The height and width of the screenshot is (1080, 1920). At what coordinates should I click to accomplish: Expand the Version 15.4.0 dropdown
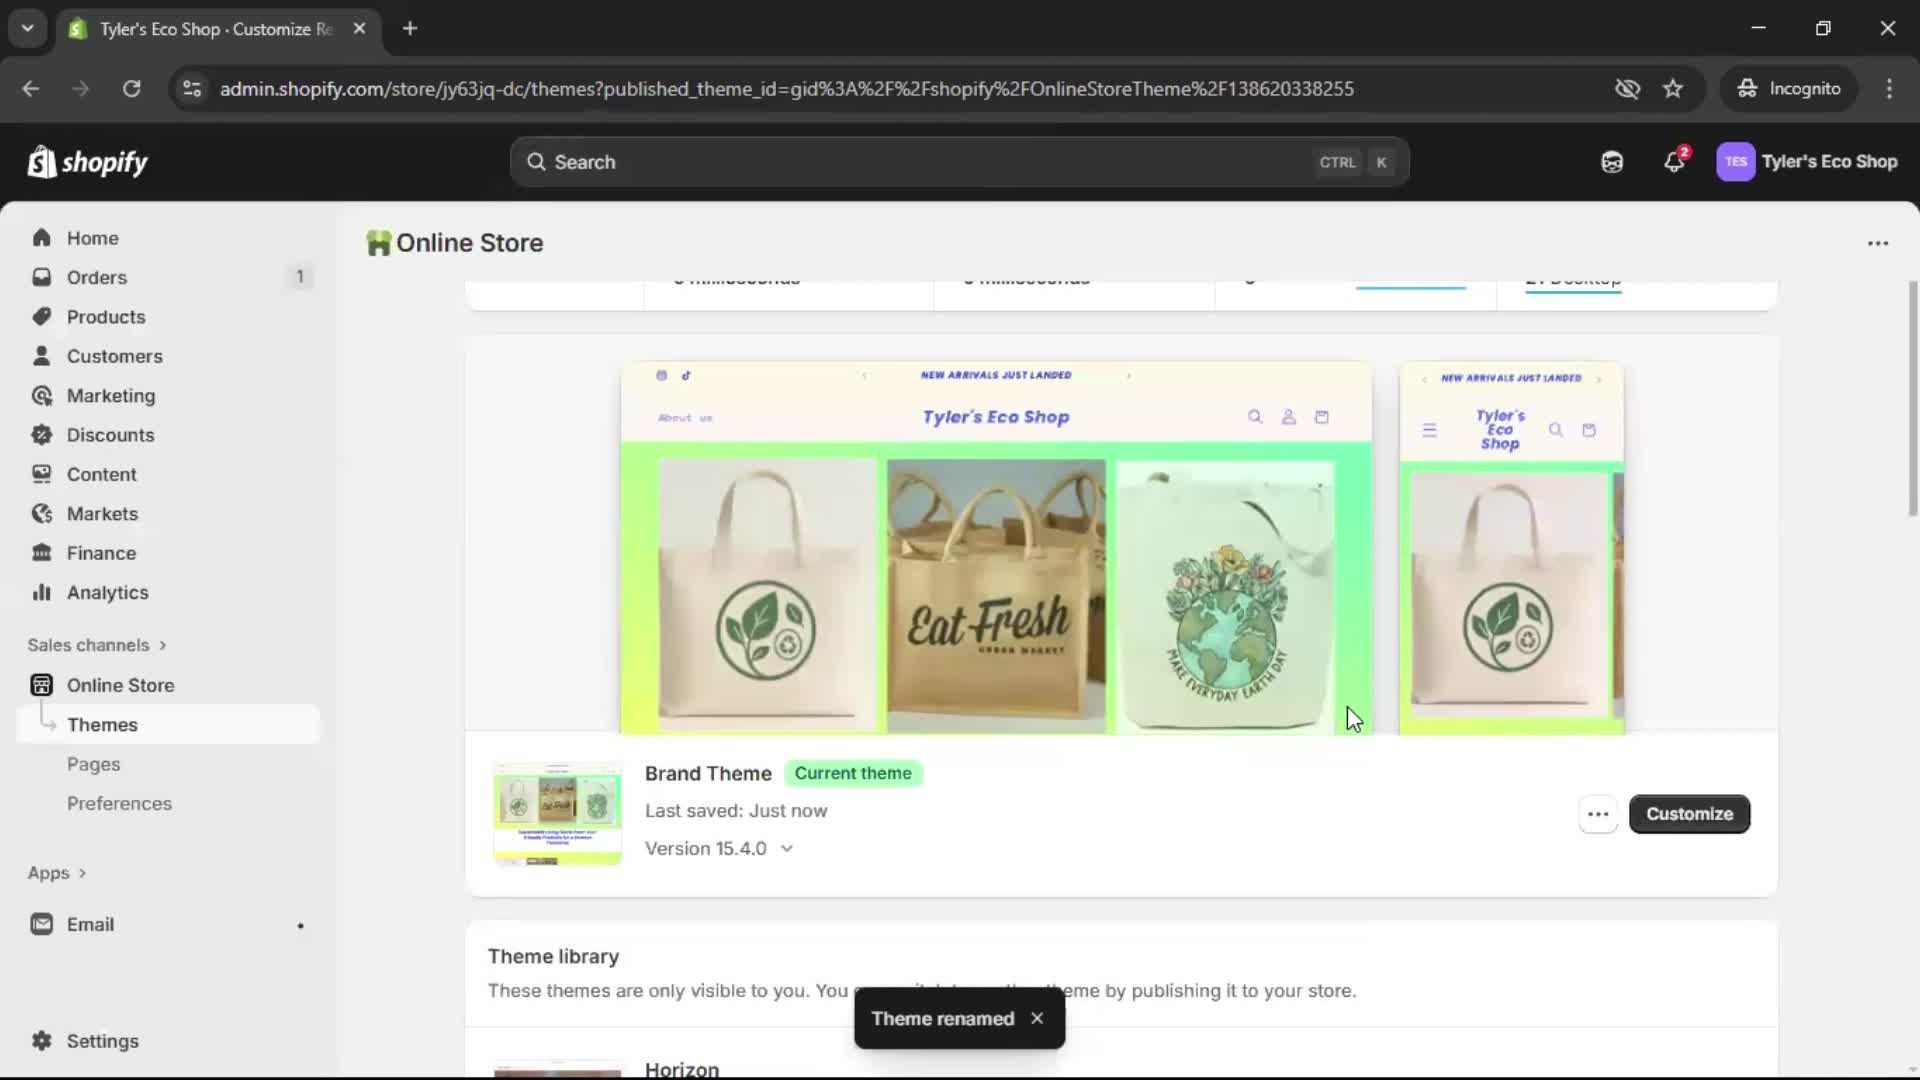tap(786, 849)
